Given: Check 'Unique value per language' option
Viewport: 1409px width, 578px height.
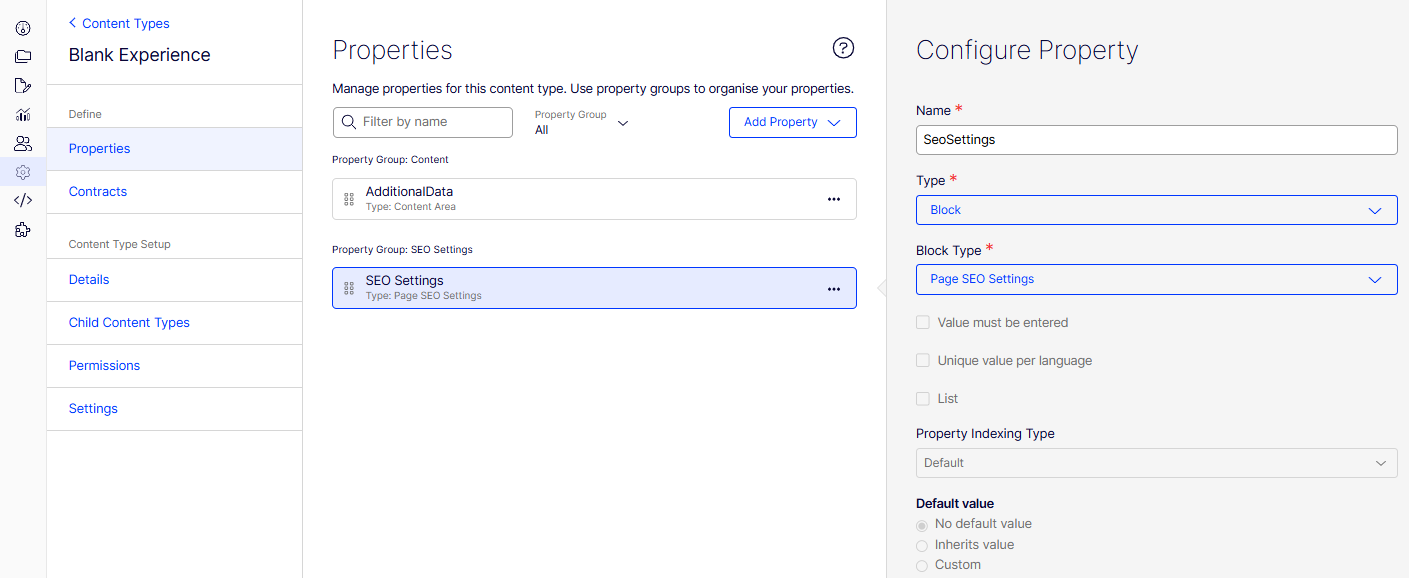Looking at the screenshot, I should click(x=923, y=361).
